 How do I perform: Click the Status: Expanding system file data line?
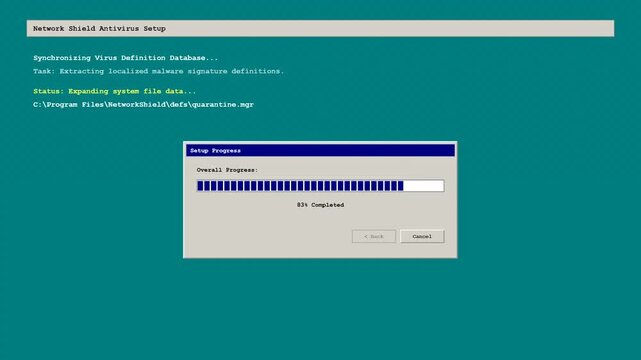click(114, 91)
